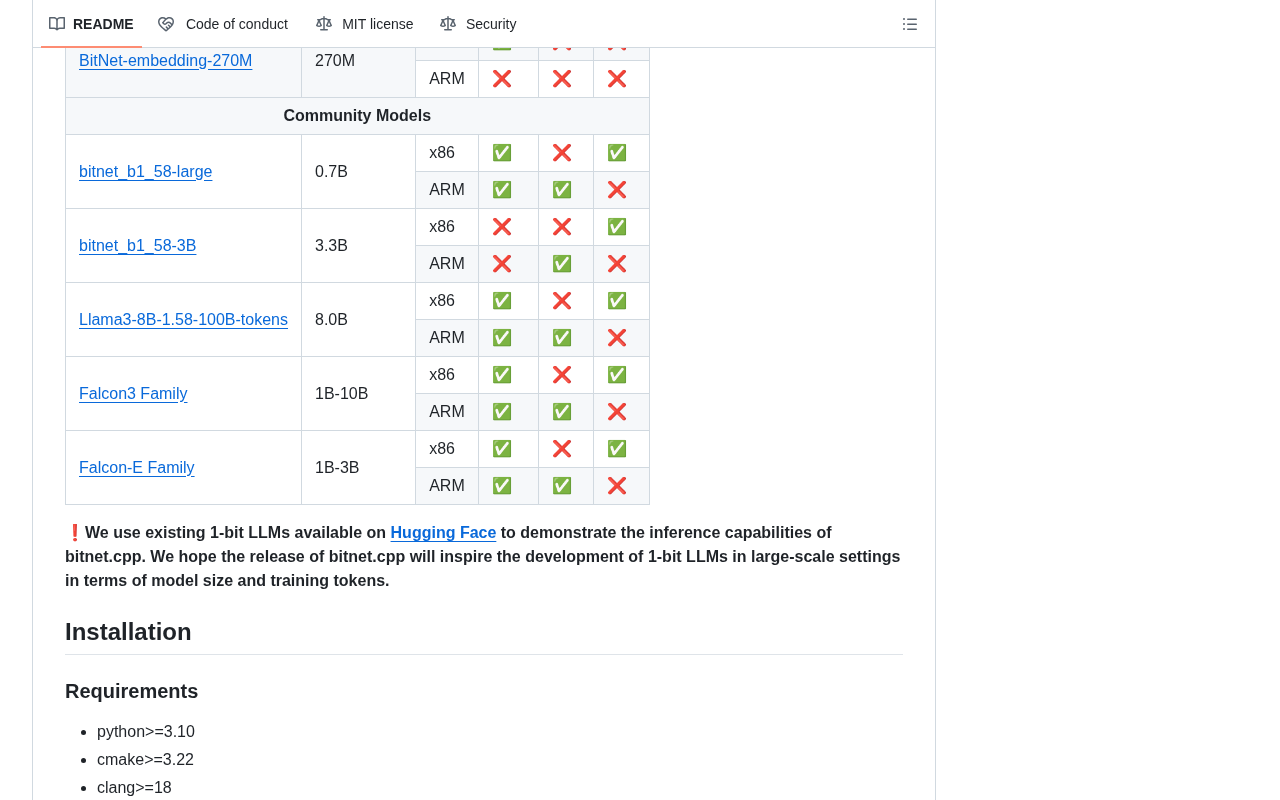Image resolution: width=1280 pixels, height=800 pixels.
Task: Click the x86 cell in Llama3-8B row
Action: coord(446,301)
